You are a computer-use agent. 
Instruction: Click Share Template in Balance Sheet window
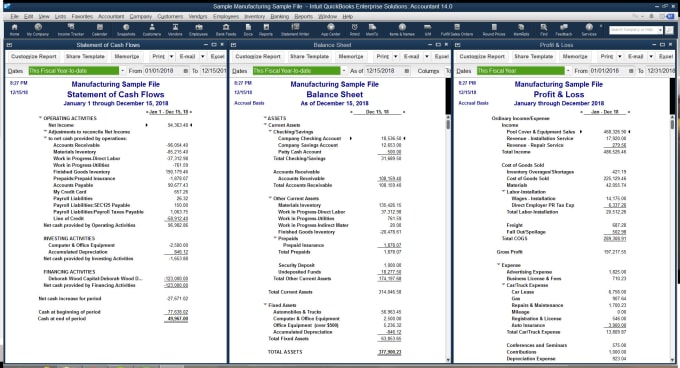(309, 57)
